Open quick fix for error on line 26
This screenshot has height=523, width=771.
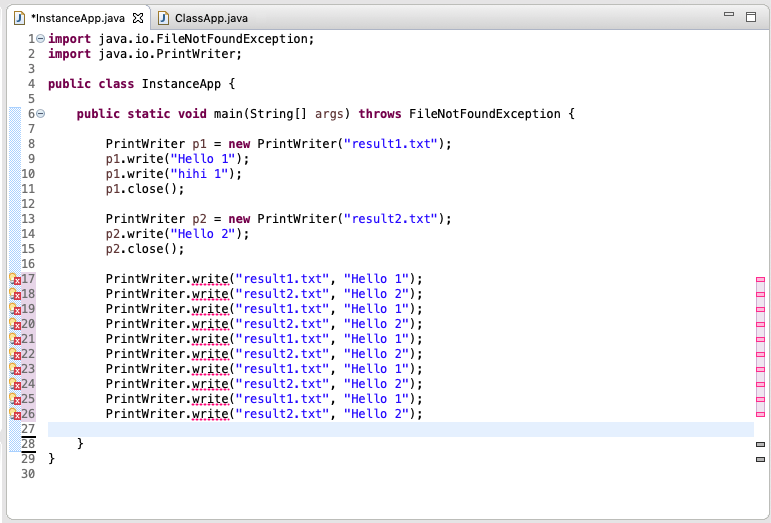[x=15, y=414]
